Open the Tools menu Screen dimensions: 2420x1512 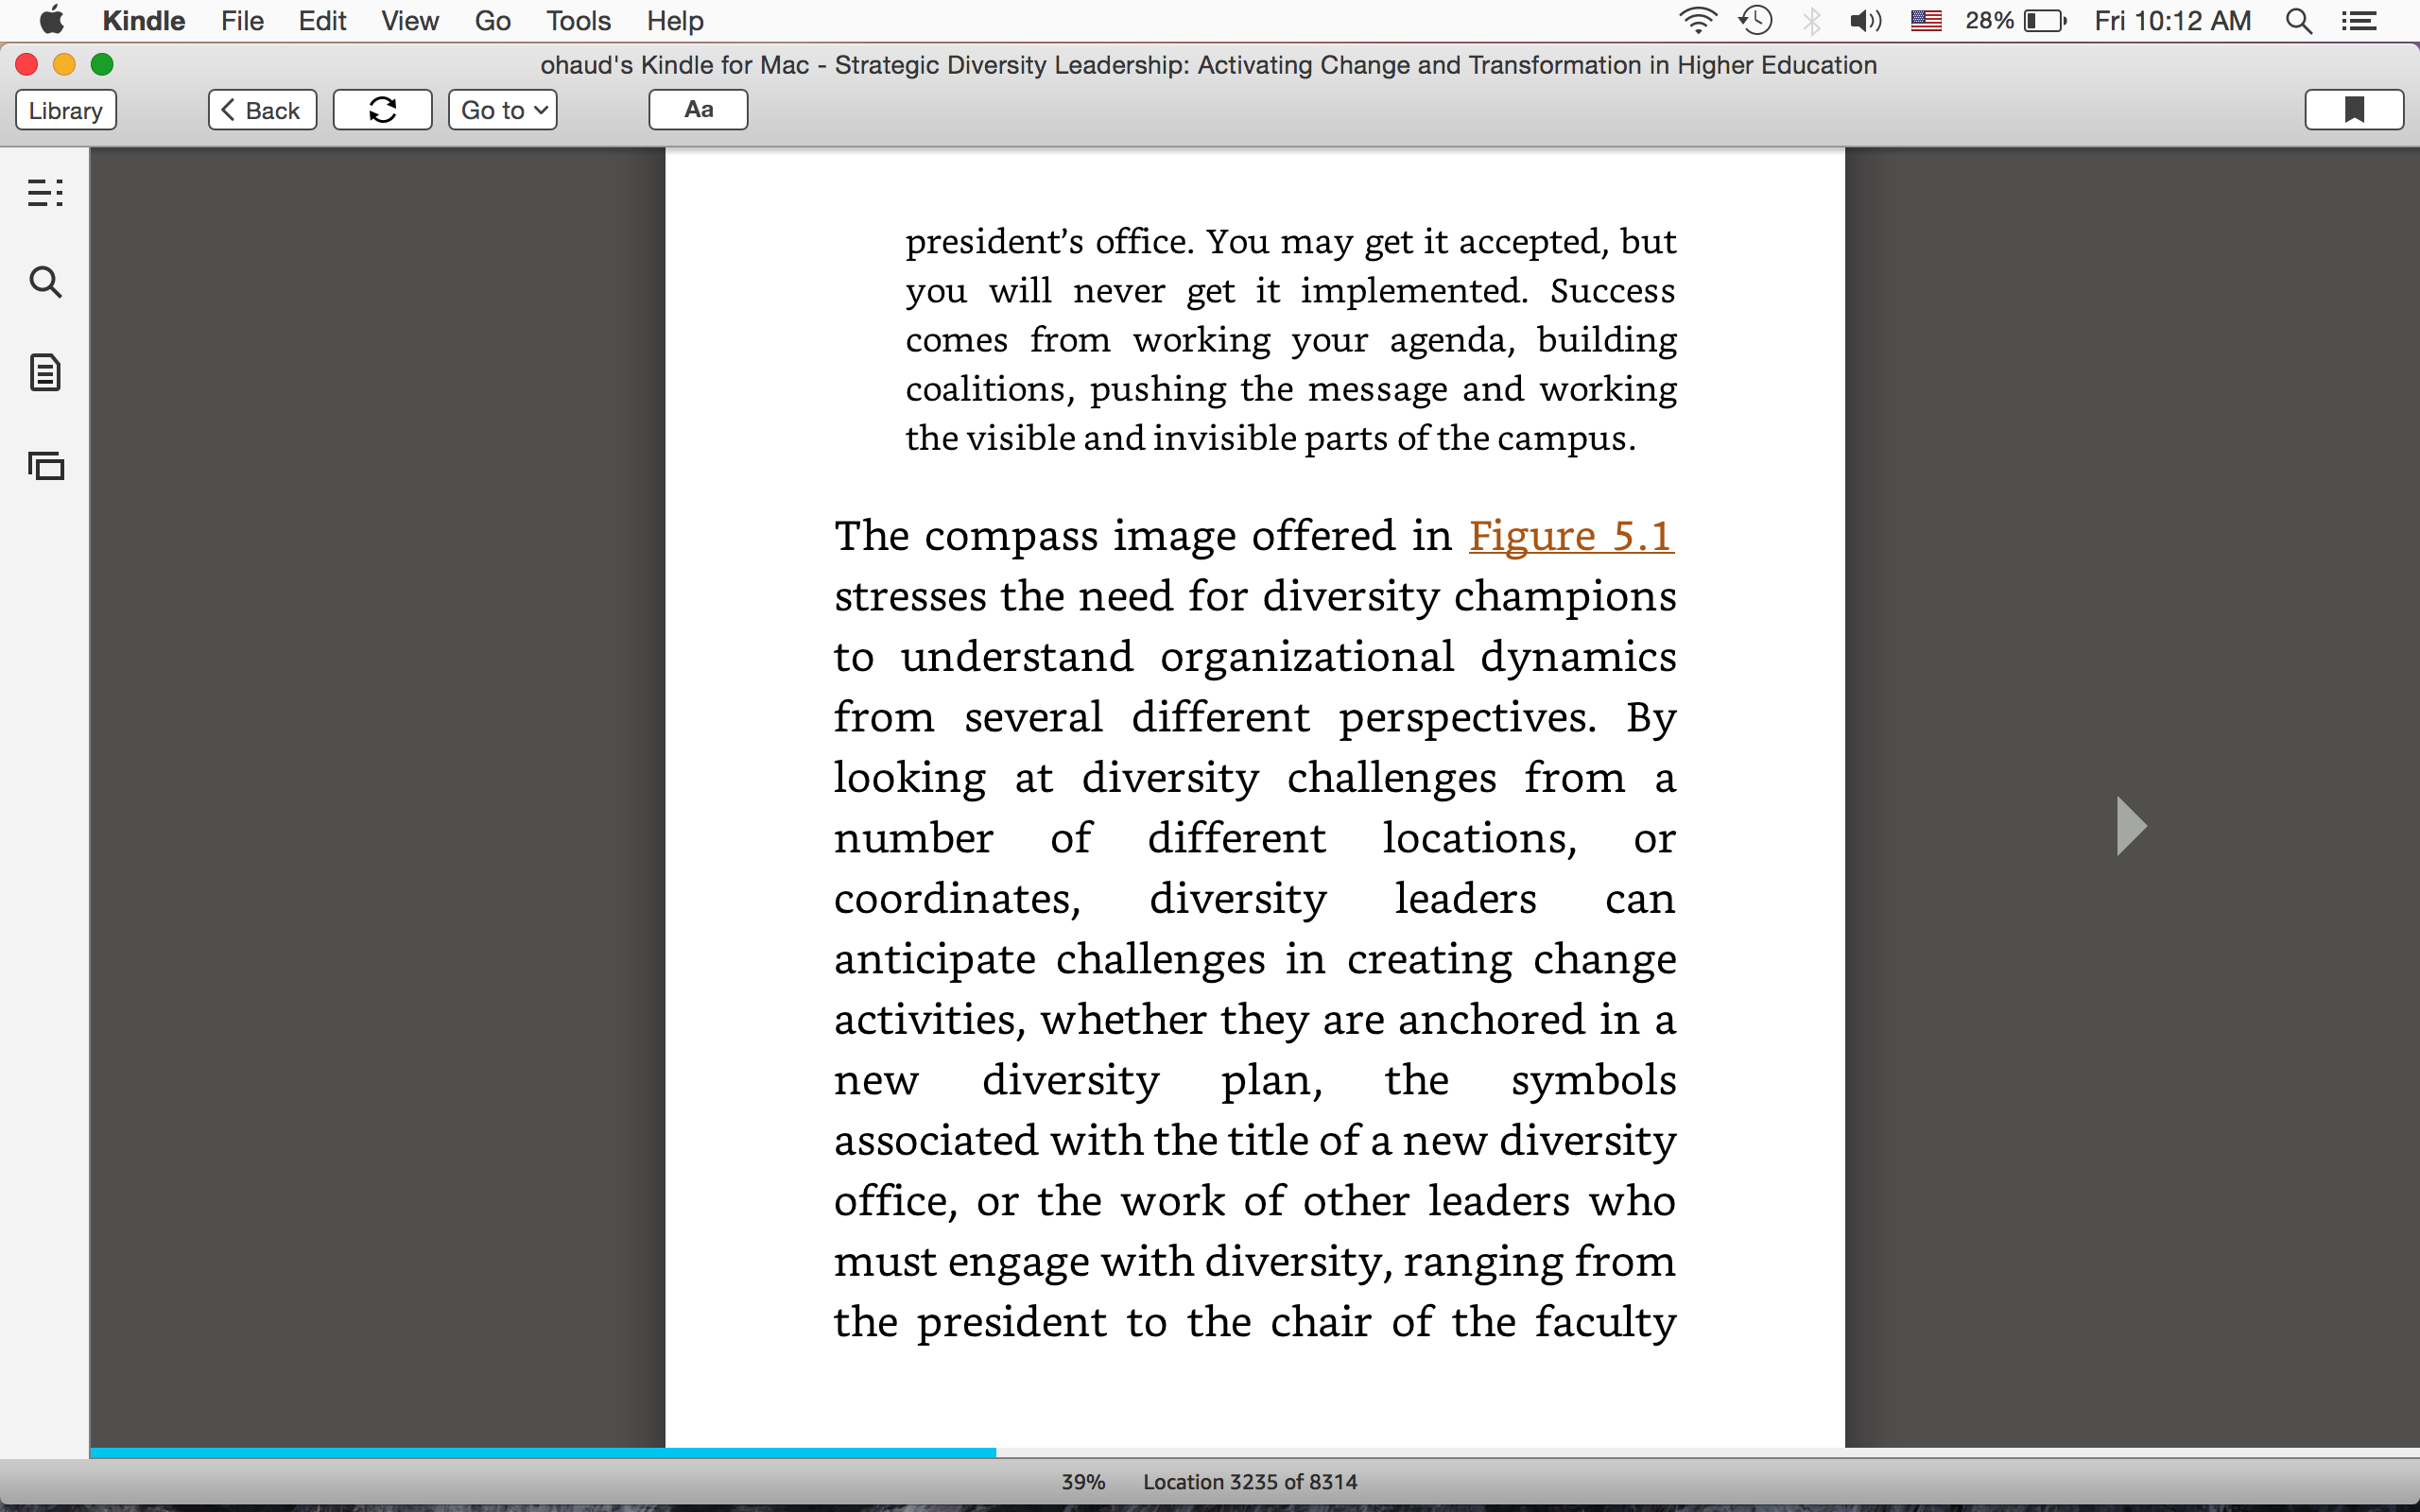pyautogui.click(x=578, y=20)
